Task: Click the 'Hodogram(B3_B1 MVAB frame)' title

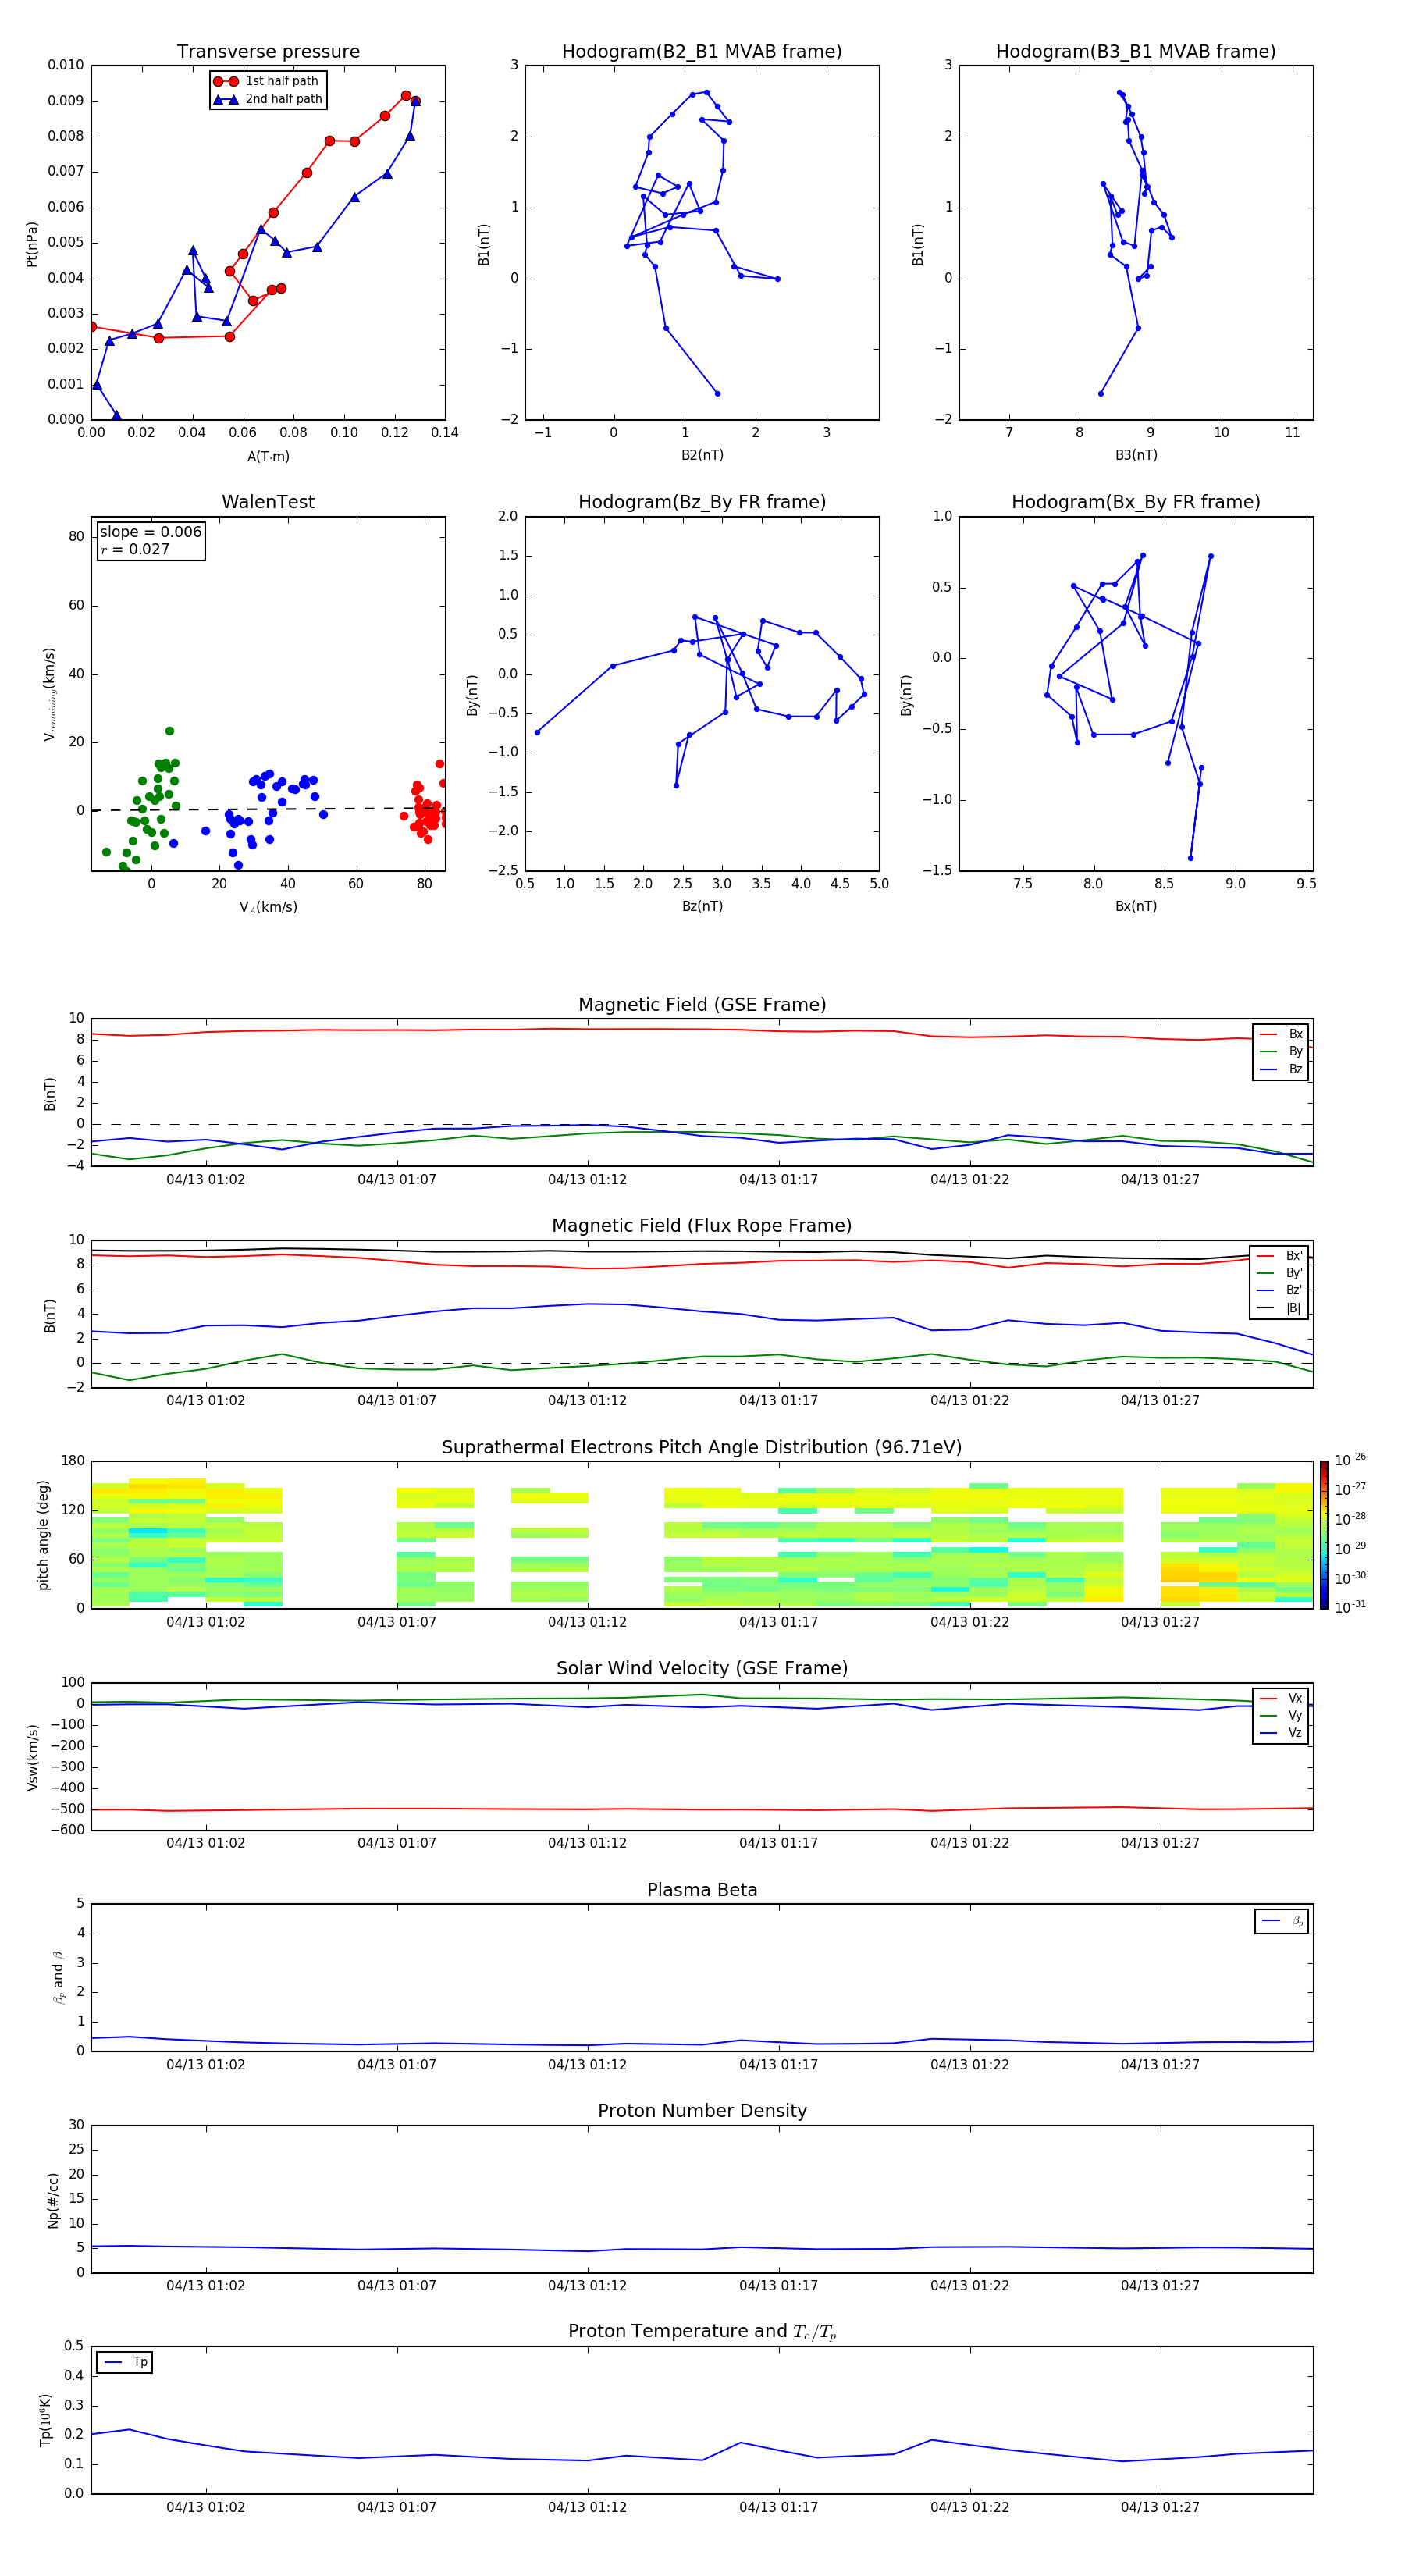Action: coord(1136,51)
